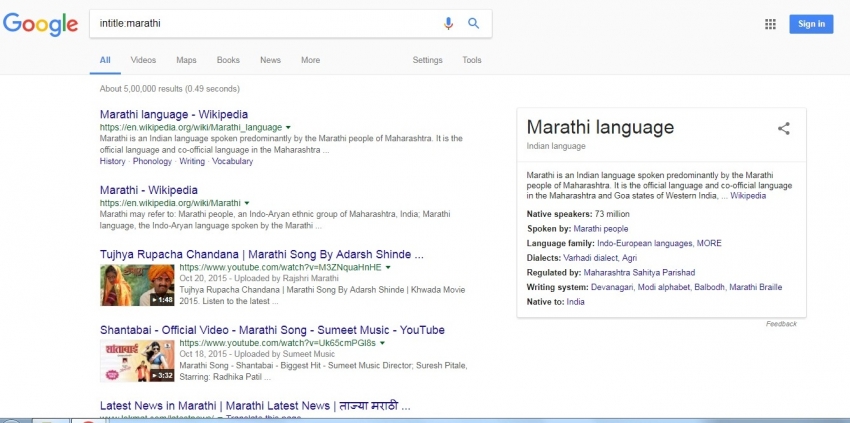This screenshot has width=850, height=423.
Task: Switch to the Maps tab
Action: click(x=186, y=60)
